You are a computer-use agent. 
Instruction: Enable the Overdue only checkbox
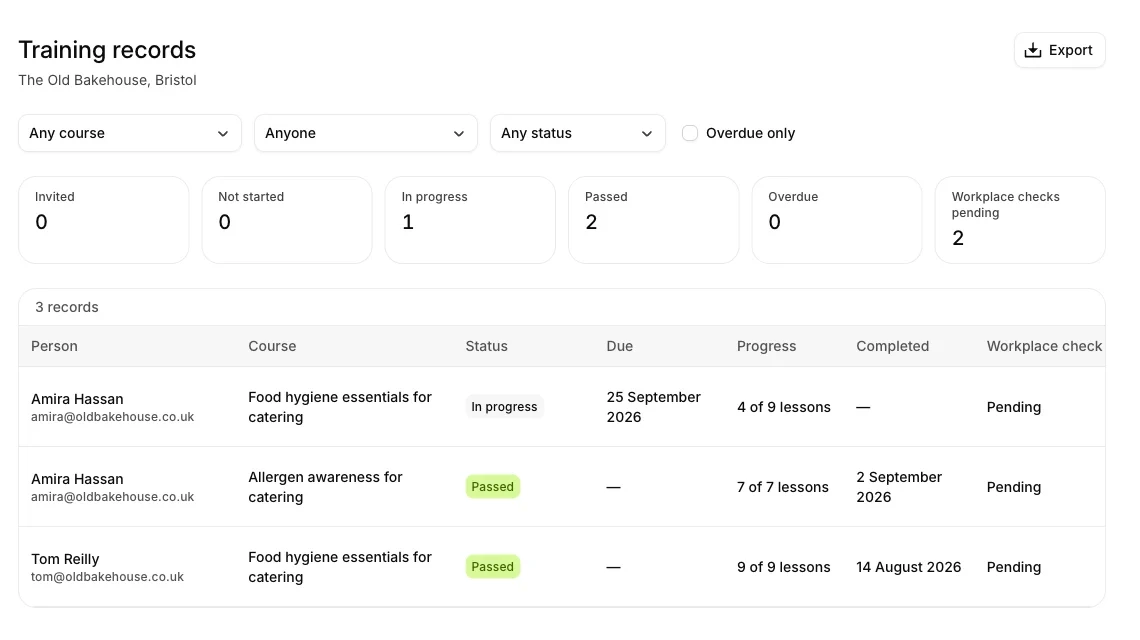[x=690, y=133]
